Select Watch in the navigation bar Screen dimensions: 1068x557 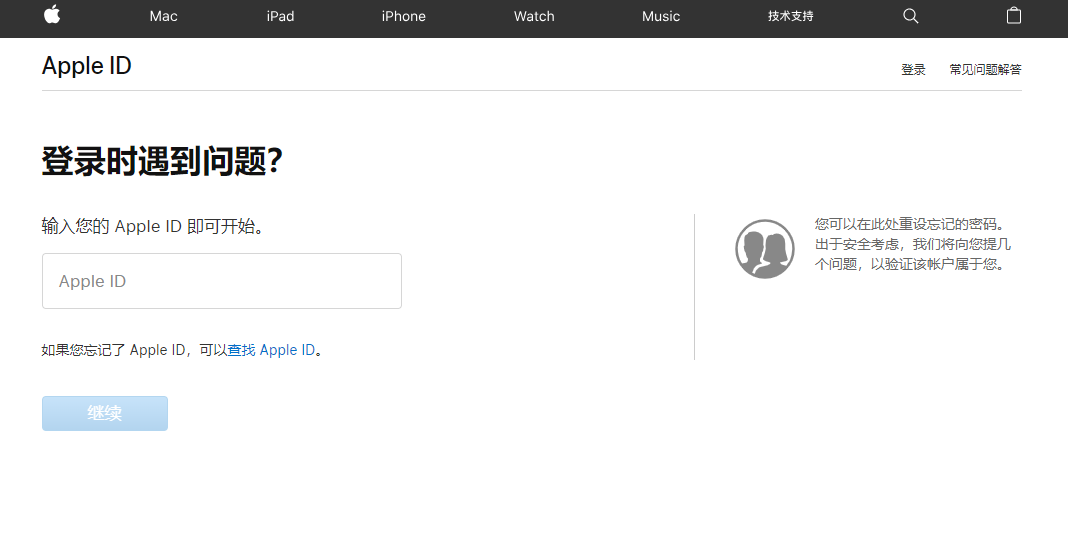[534, 16]
